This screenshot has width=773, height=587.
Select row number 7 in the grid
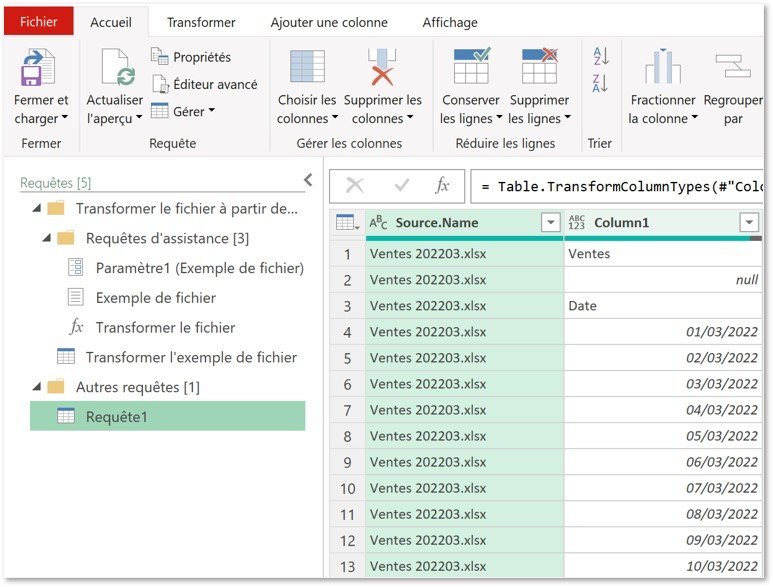[x=348, y=410]
